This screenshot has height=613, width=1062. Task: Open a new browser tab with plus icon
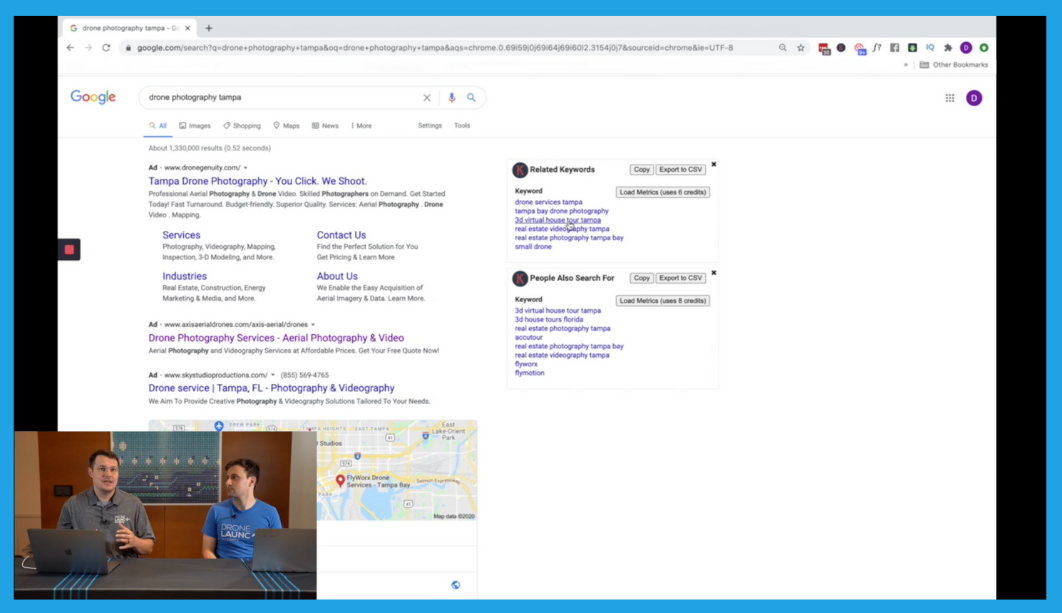pos(209,28)
